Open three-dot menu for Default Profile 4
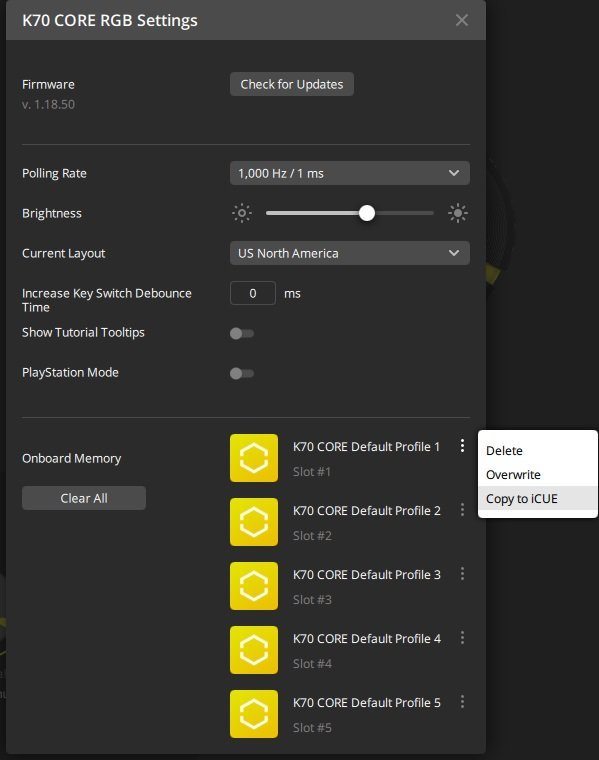Screen dimensions: 599x760 point(462,638)
